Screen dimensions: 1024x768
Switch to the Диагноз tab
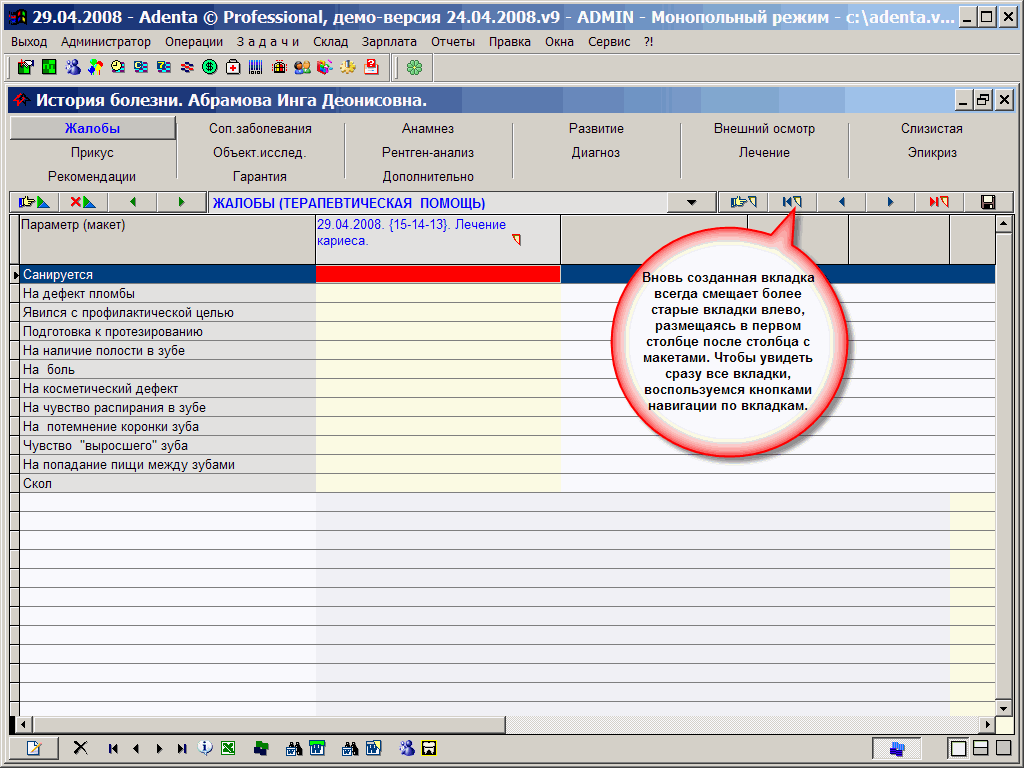tap(596, 152)
